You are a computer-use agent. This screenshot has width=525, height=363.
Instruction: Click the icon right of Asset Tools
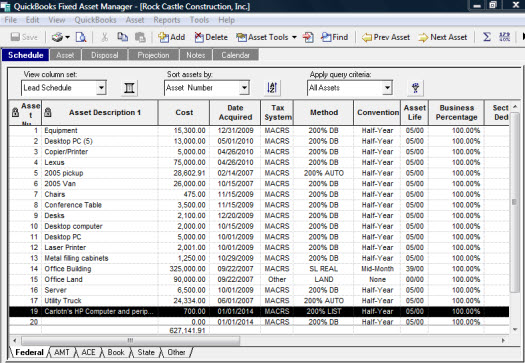coord(308,37)
